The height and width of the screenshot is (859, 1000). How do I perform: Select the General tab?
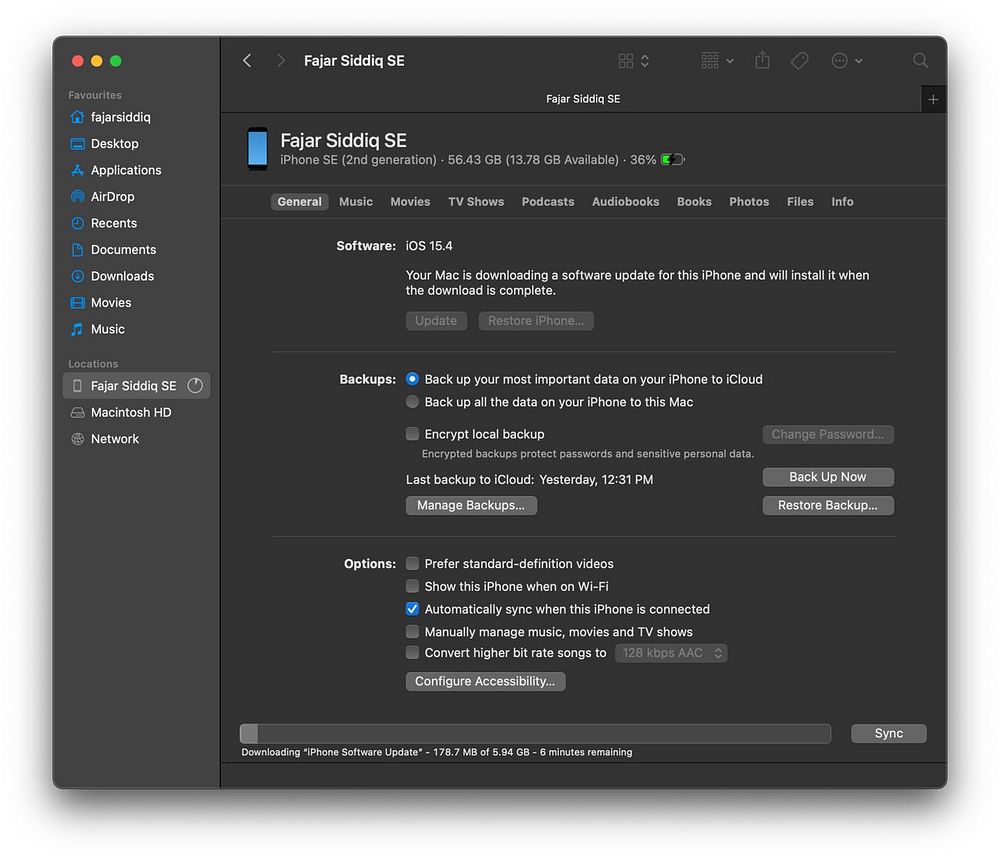pyautogui.click(x=299, y=202)
